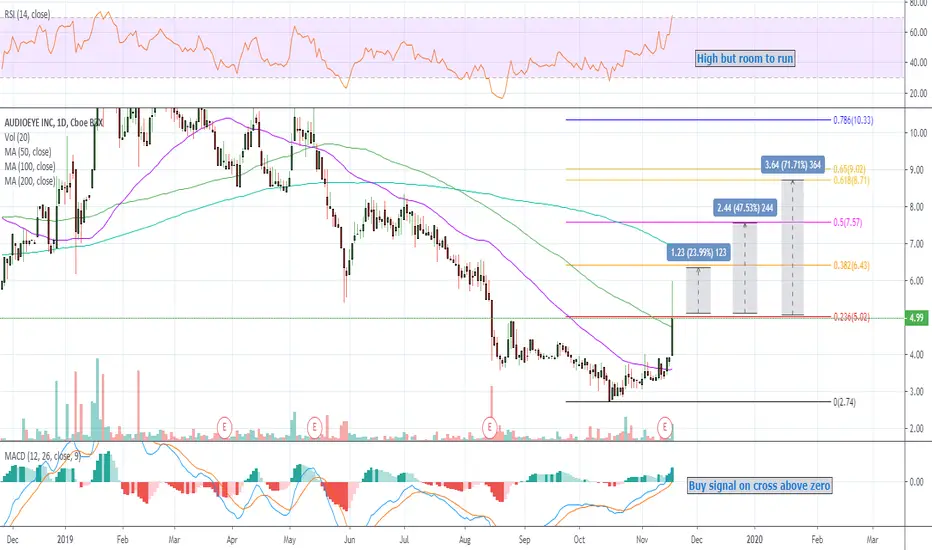Select the 1.23 (23.99%) 123 price target label
Viewport: 932px width, 550px height.
coord(698,252)
